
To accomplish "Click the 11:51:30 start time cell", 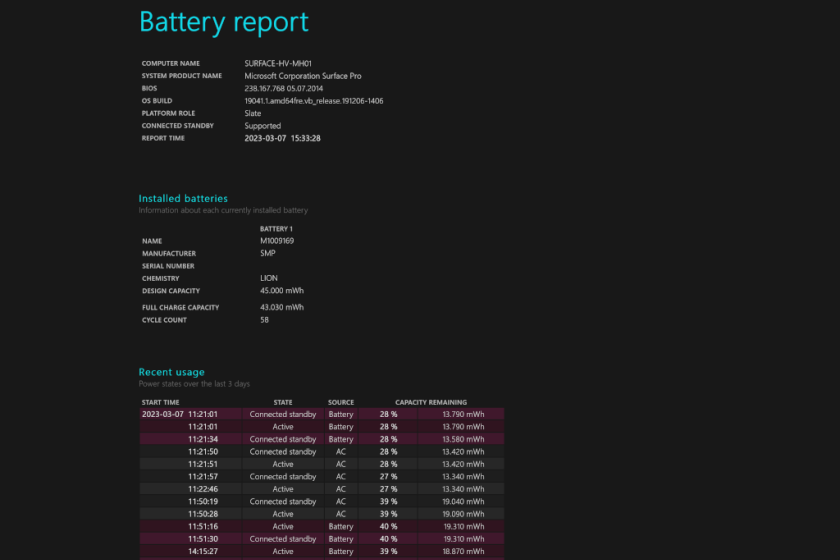I will coord(203,539).
